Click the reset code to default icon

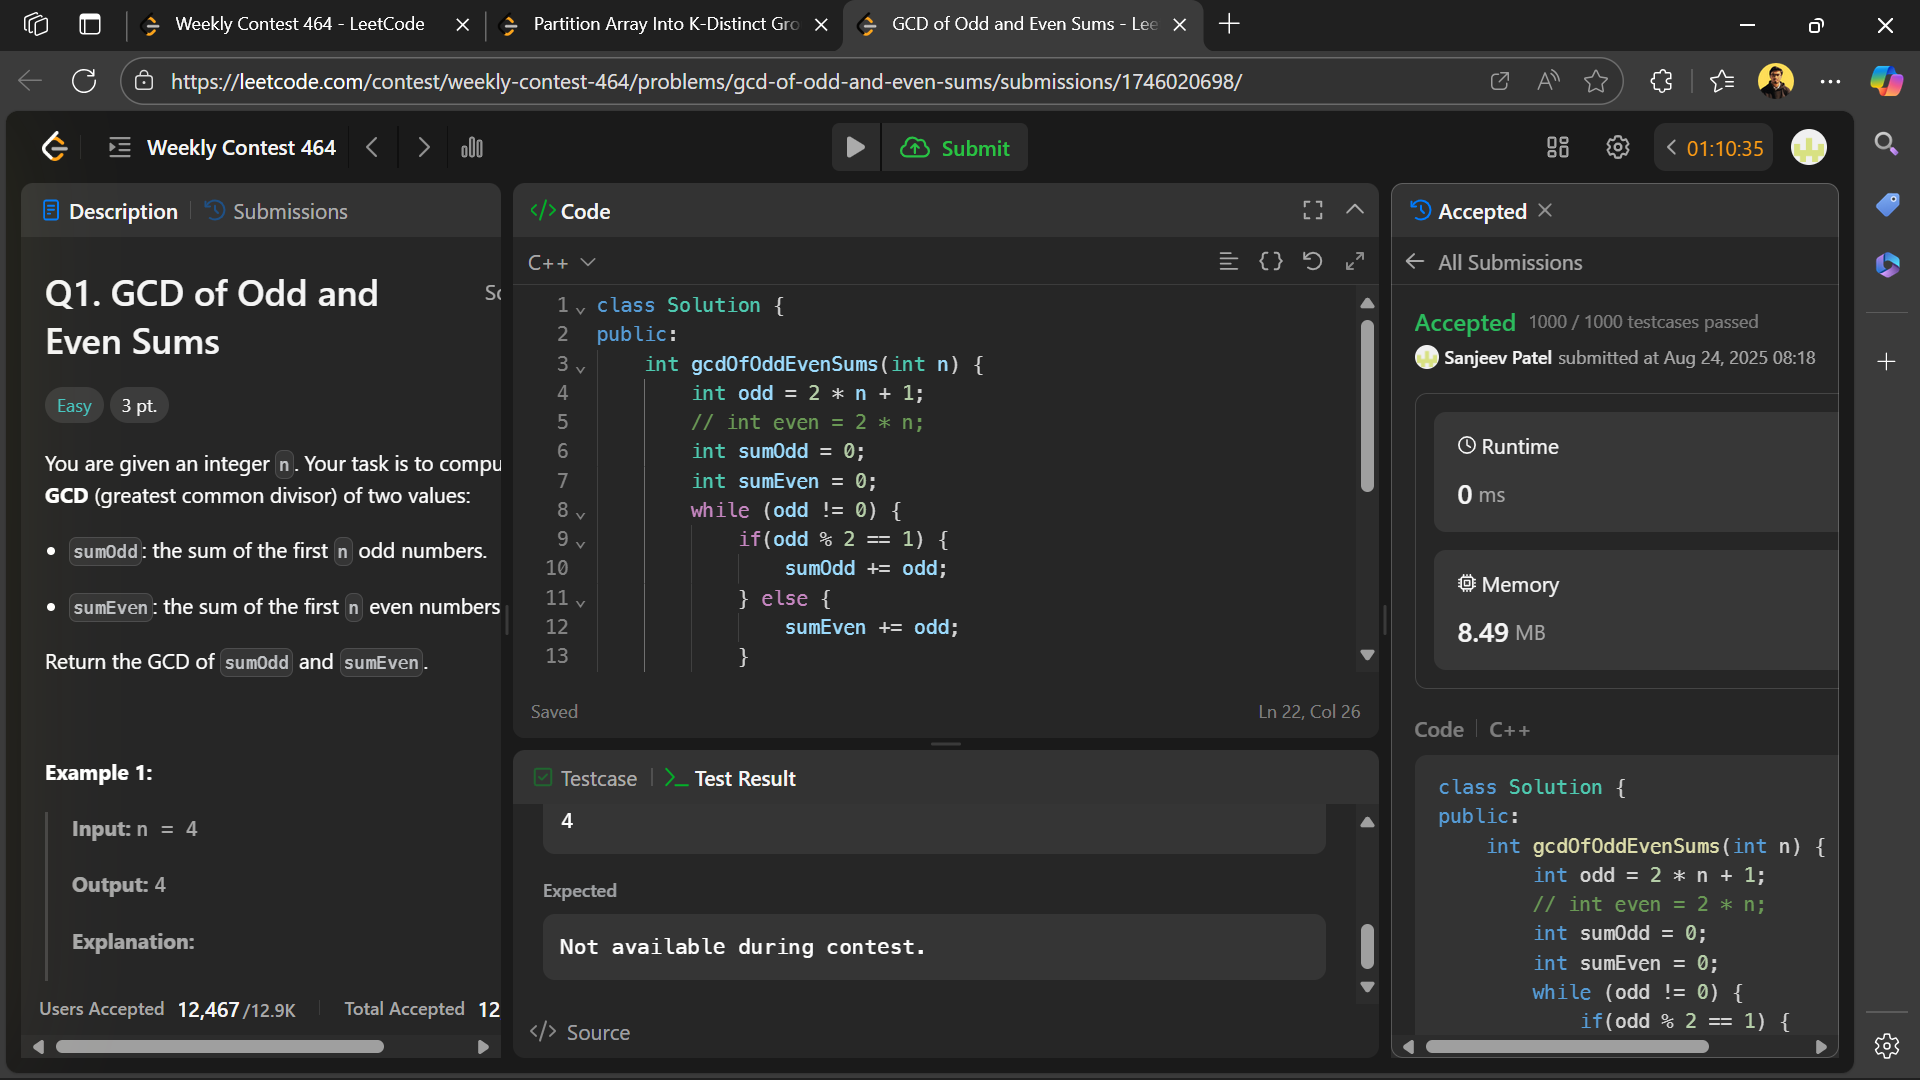[x=1312, y=261]
